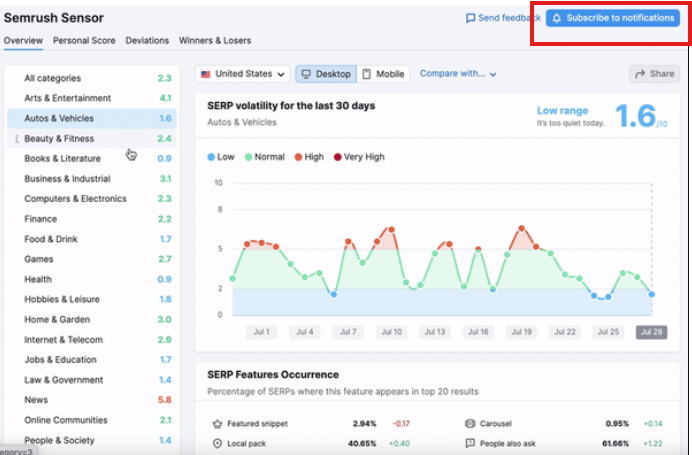Click the United States flag icon
Image resolution: width=692 pixels, height=455 pixels.
tap(206, 74)
